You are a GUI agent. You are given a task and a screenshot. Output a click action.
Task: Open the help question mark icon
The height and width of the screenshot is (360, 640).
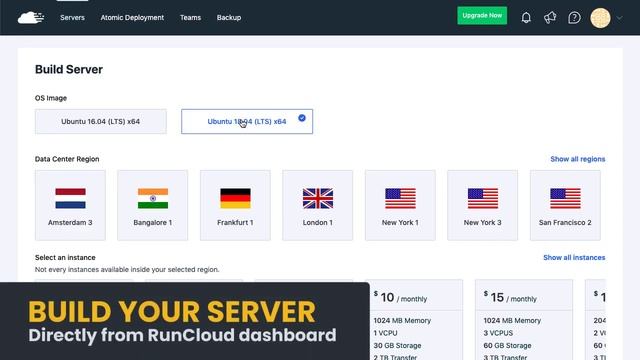[x=574, y=18]
